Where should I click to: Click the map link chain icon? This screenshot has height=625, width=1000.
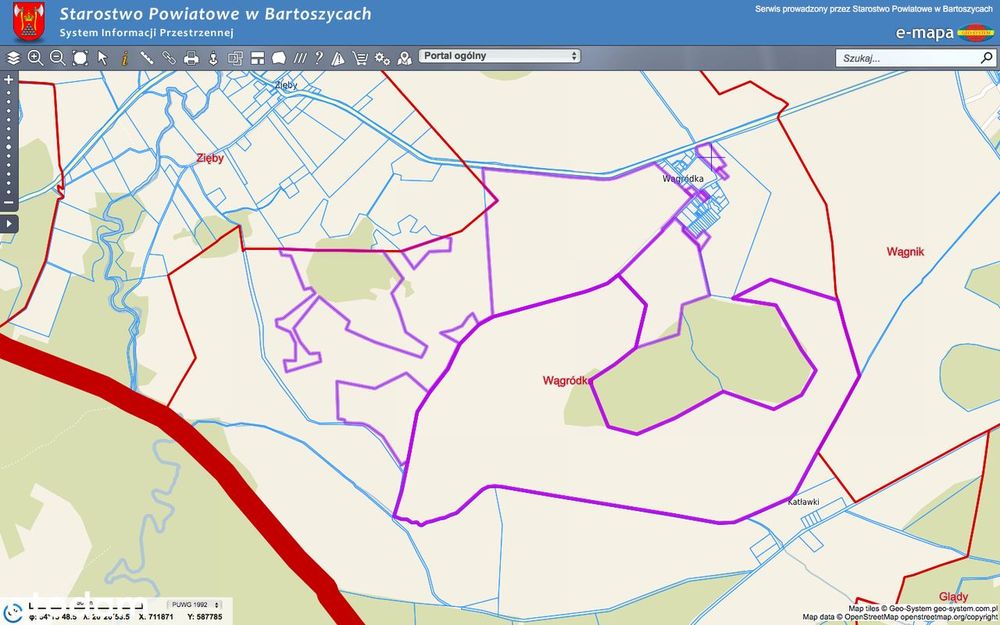[x=168, y=59]
